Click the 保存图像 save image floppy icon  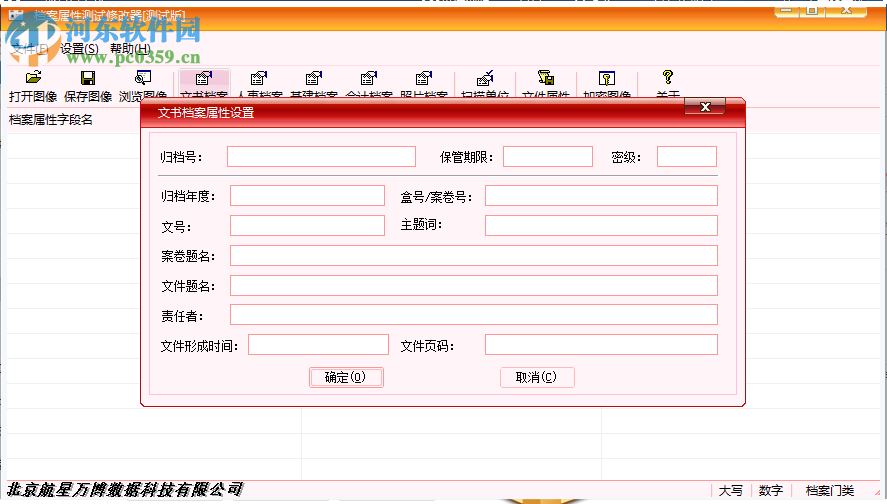tap(88, 77)
